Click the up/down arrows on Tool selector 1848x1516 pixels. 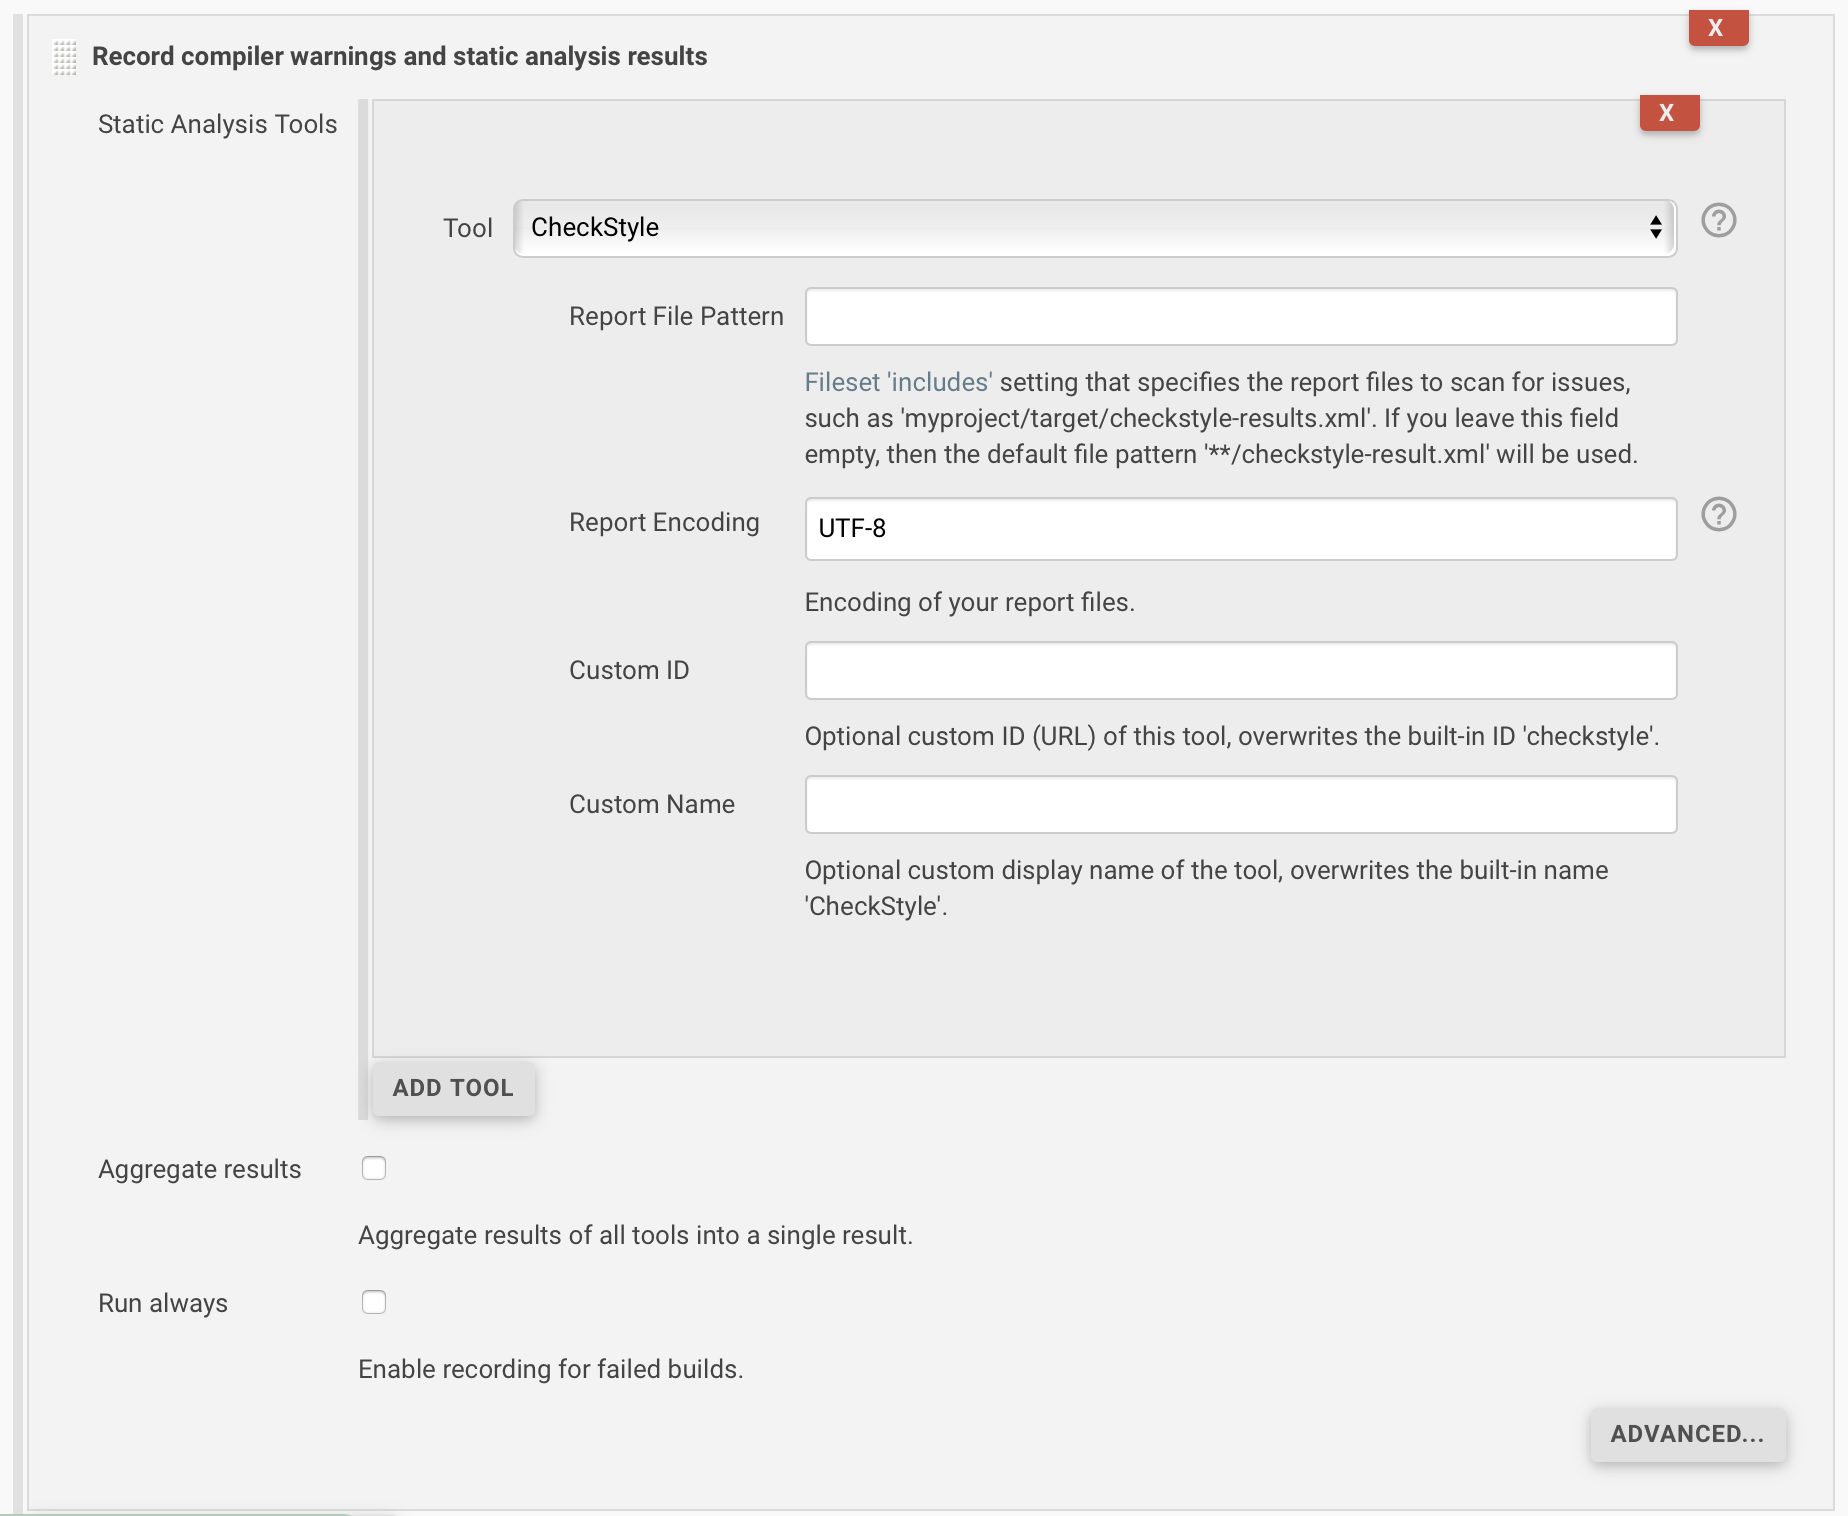tap(1655, 228)
